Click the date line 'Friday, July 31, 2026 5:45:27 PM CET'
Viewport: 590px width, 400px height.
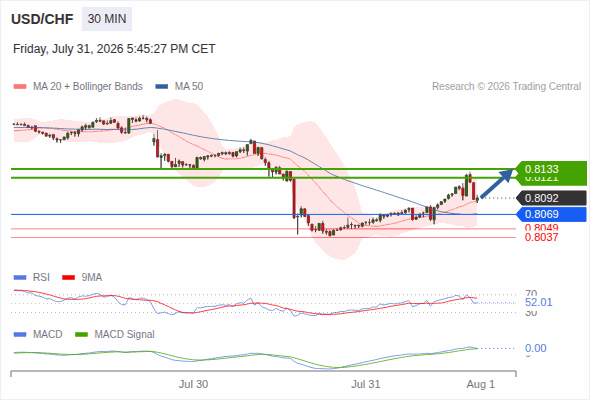pos(114,49)
